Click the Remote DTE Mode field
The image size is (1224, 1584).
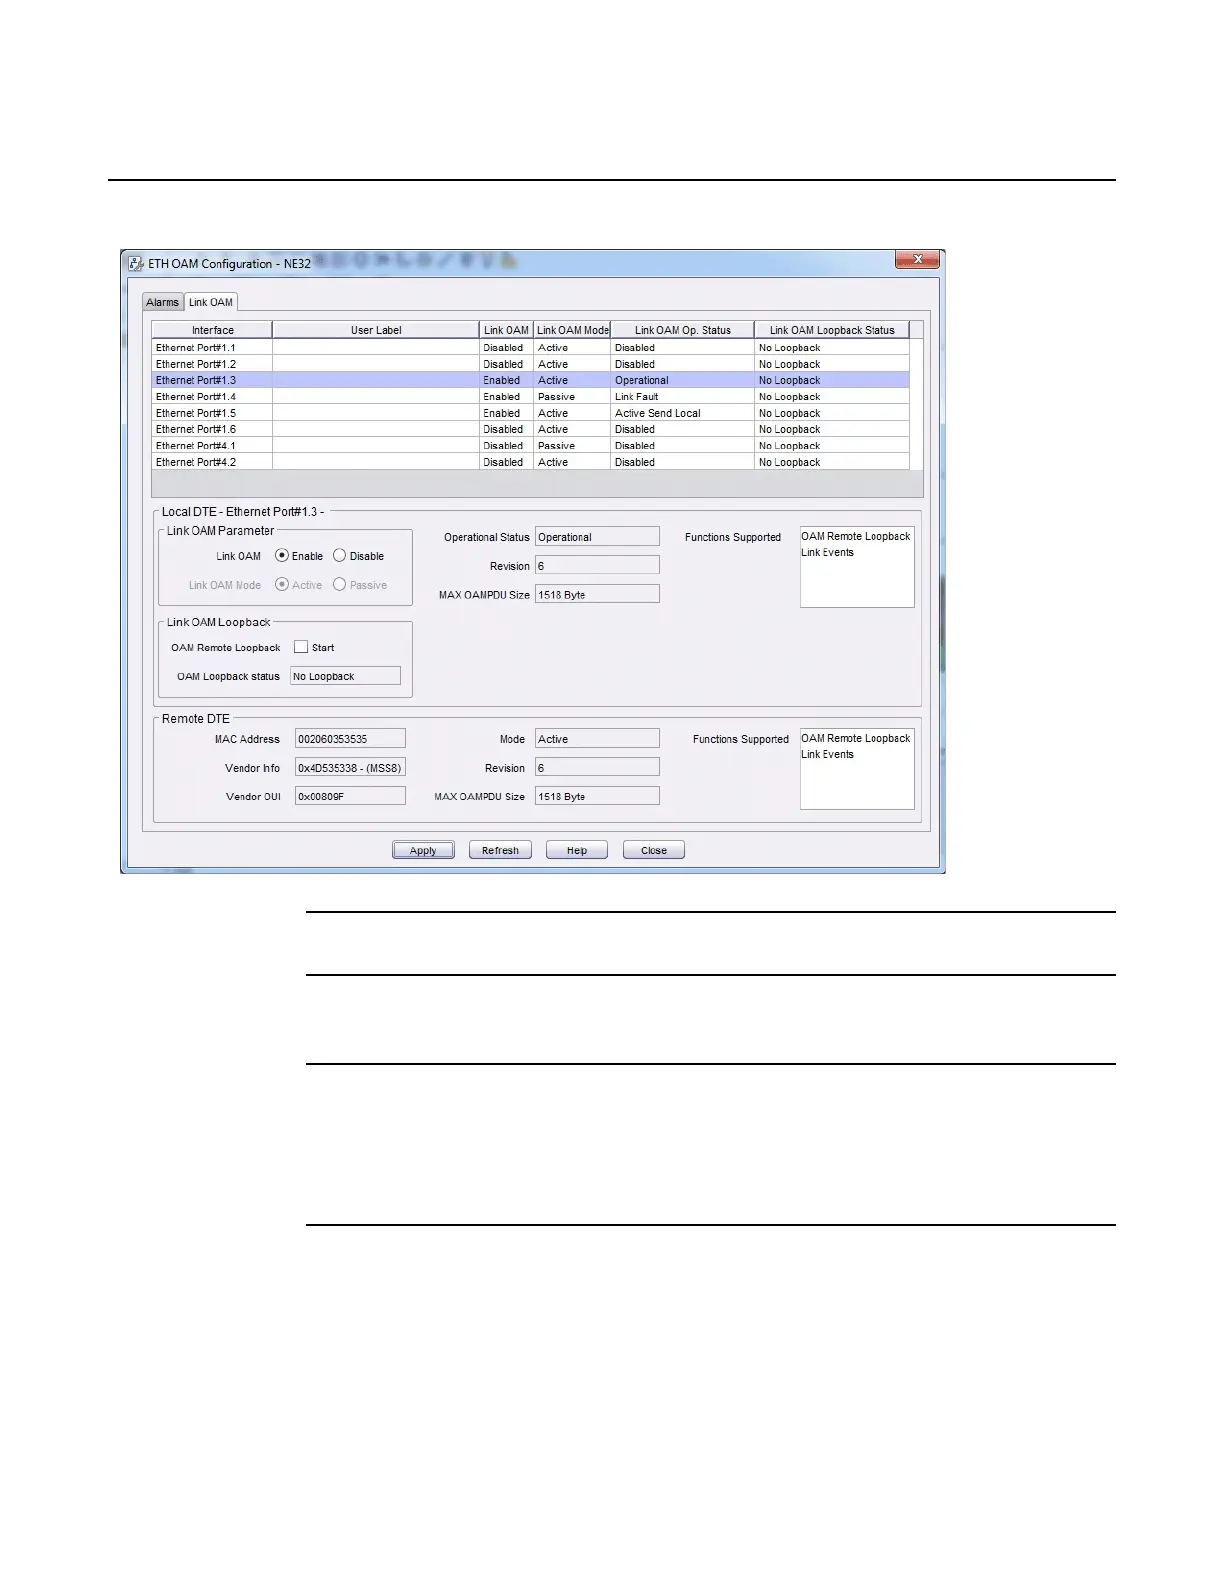tap(597, 739)
